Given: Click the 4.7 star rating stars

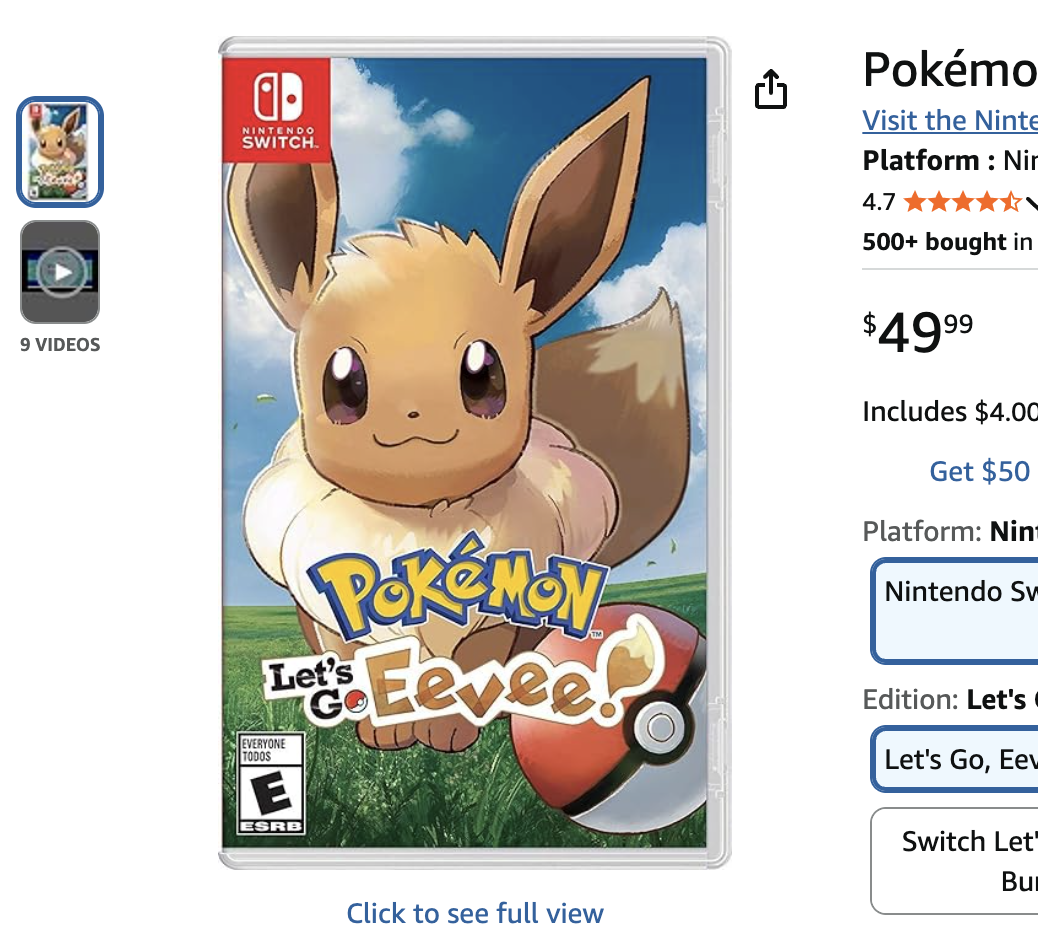Looking at the screenshot, I should click(x=963, y=201).
